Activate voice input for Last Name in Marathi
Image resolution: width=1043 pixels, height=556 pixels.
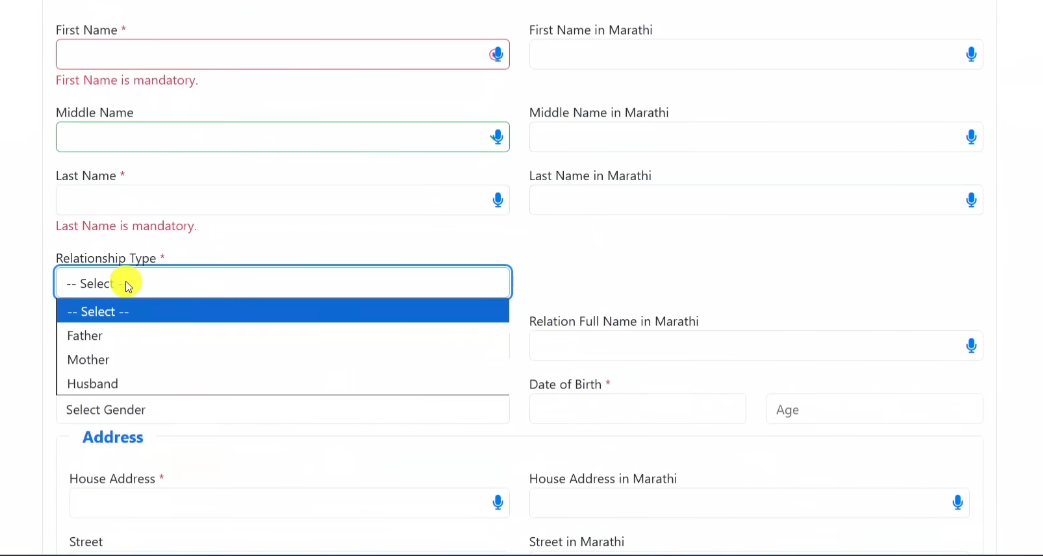point(970,200)
